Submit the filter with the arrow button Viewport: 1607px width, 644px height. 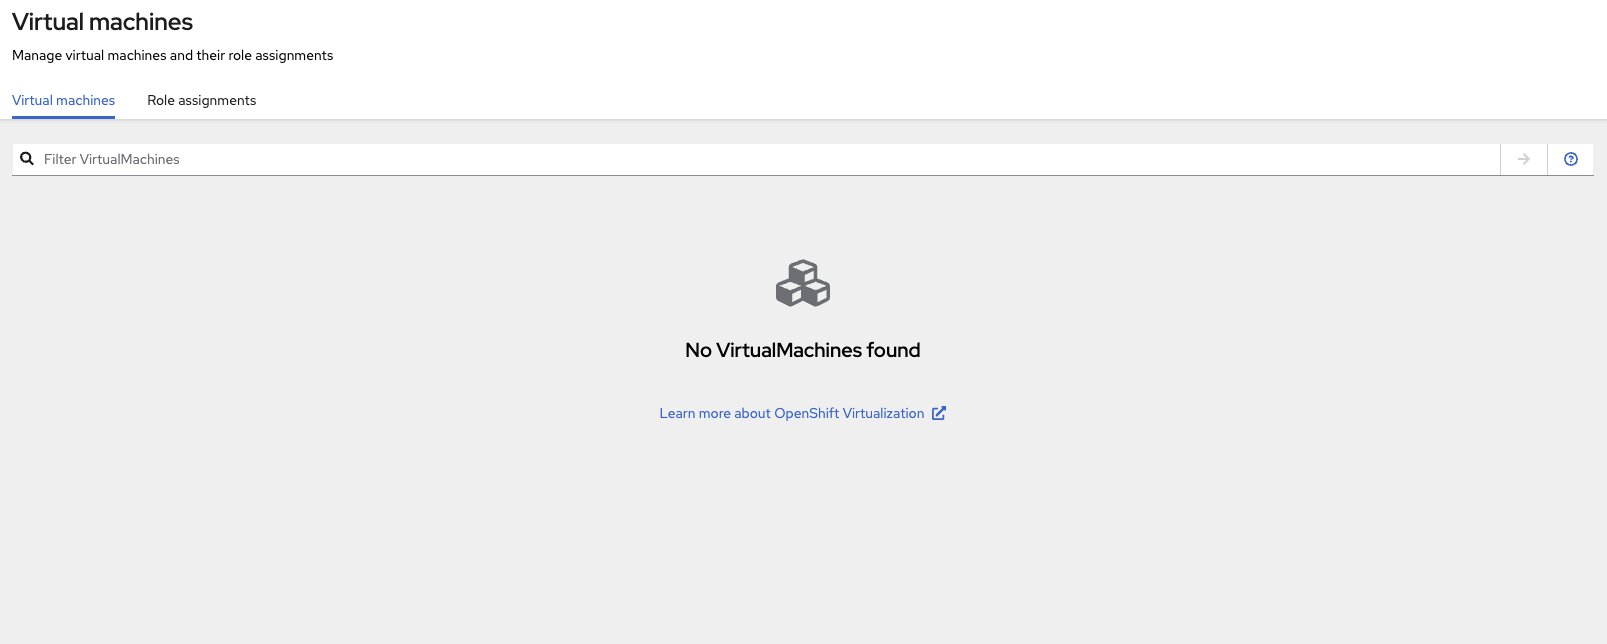click(1523, 159)
